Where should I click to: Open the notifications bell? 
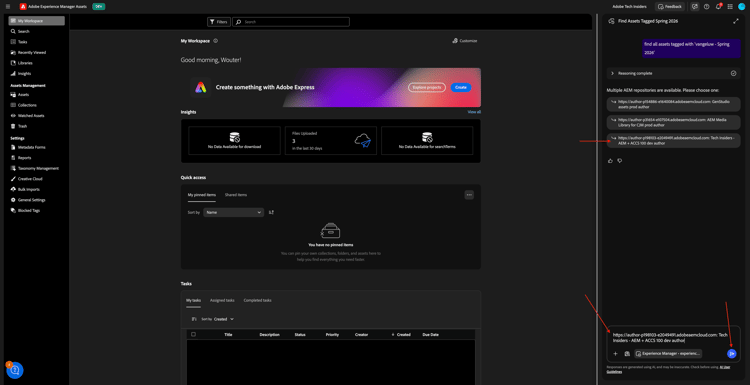[718, 7]
